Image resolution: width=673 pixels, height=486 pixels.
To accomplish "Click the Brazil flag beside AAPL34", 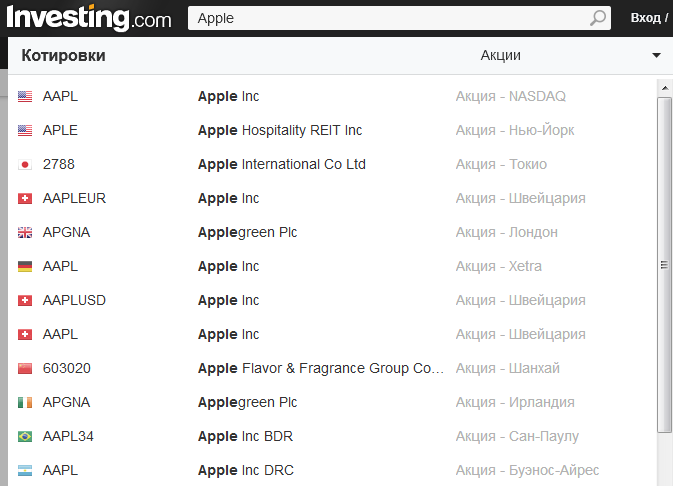I will click(25, 437).
